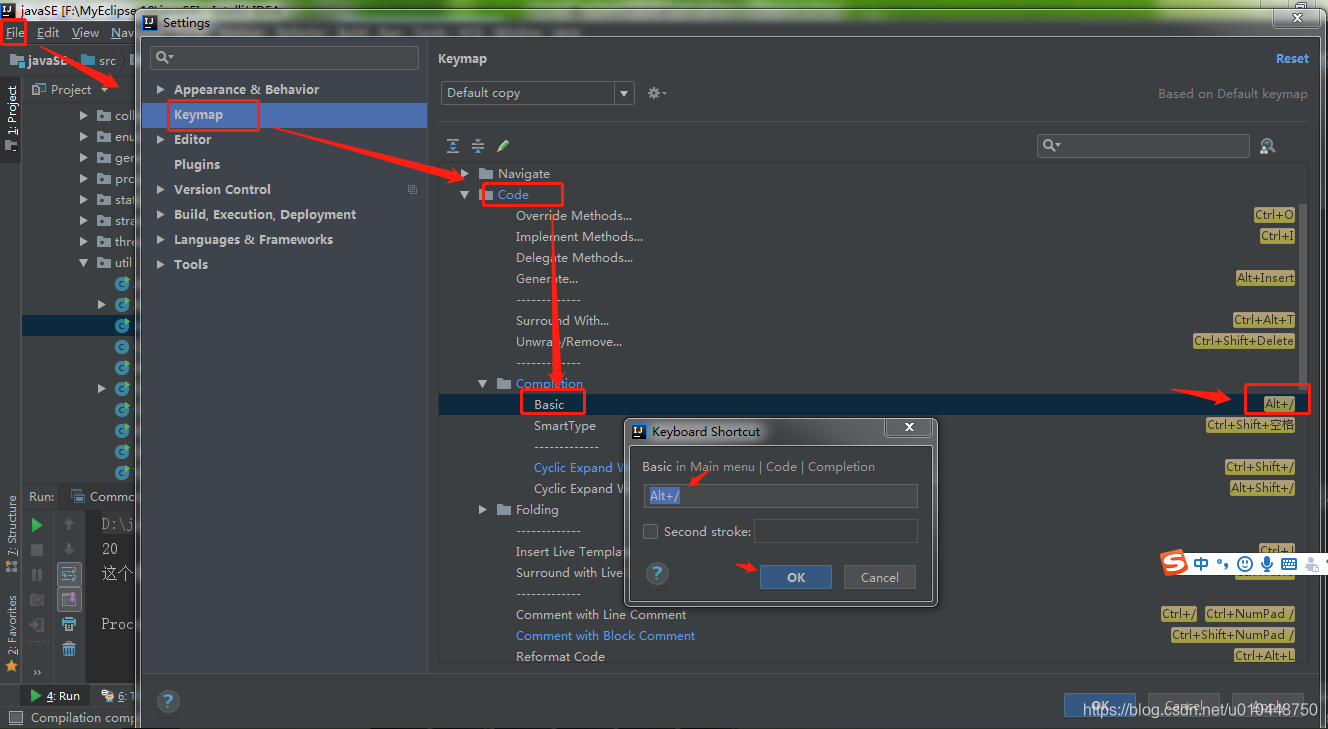Click Cancel in the Keyboard Shortcut dialog
Viewport: 1328px width, 729px height.
pos(880,577)
